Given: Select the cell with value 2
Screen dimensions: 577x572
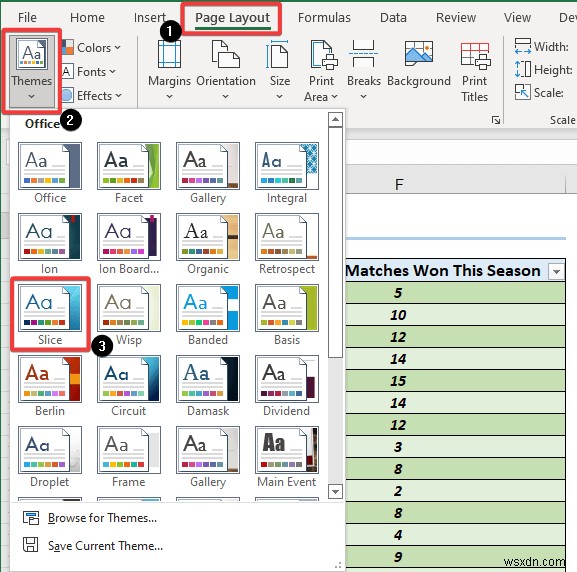Looking at the screenshot, I should pos(455,491).
